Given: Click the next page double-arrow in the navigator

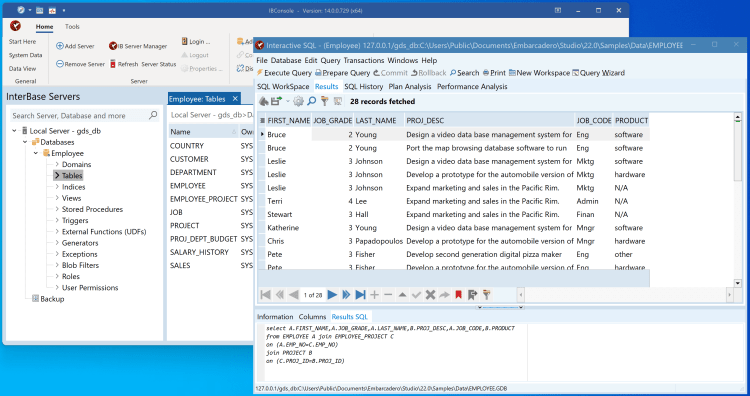Looking at the screenshot, I should pos(346,295).
